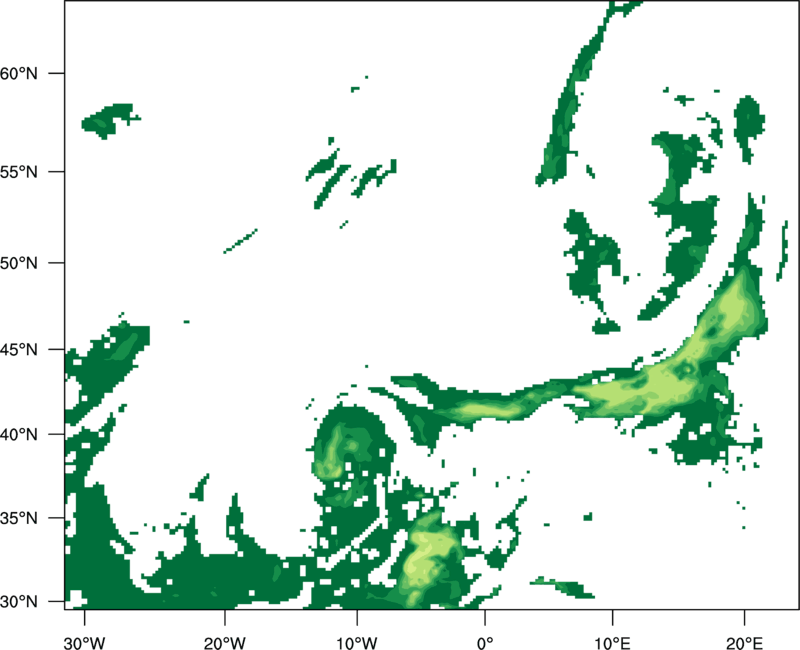The width and height of the screenshot is (800, 650).
Task: Click the 45°N latitude label
Action: [19, 349]
